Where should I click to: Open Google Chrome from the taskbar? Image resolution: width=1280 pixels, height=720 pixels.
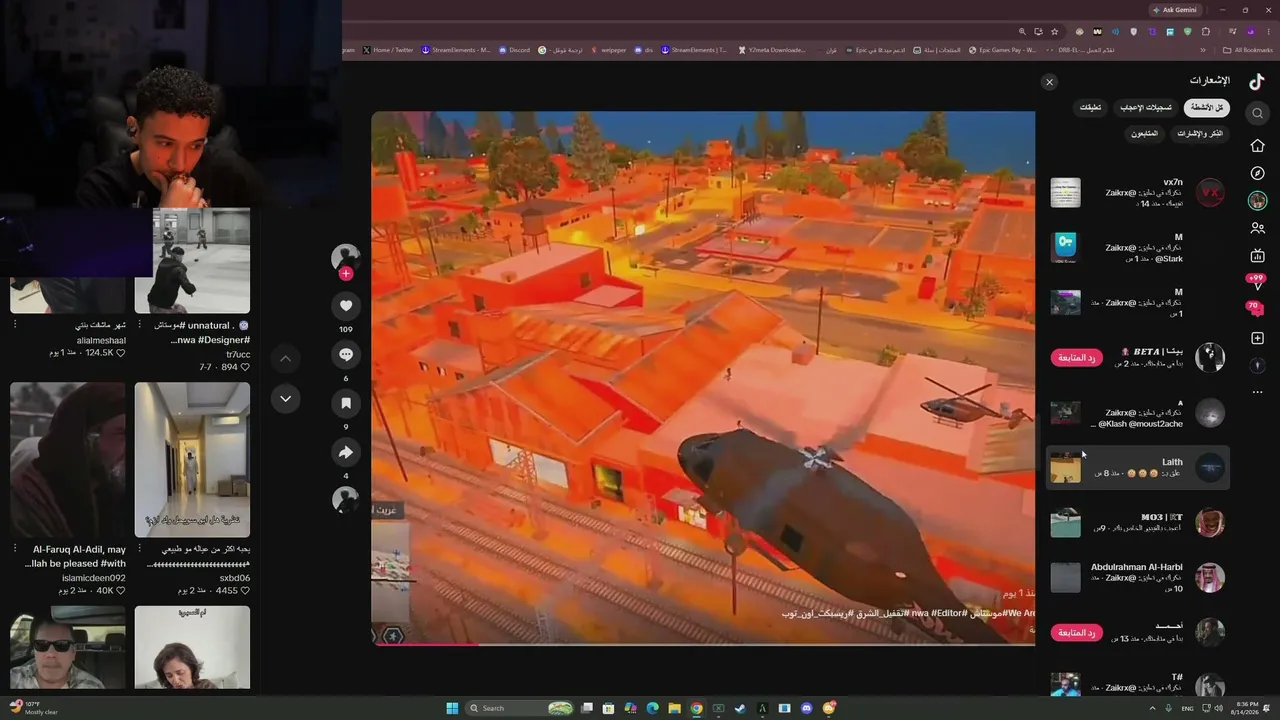[696, 708]
